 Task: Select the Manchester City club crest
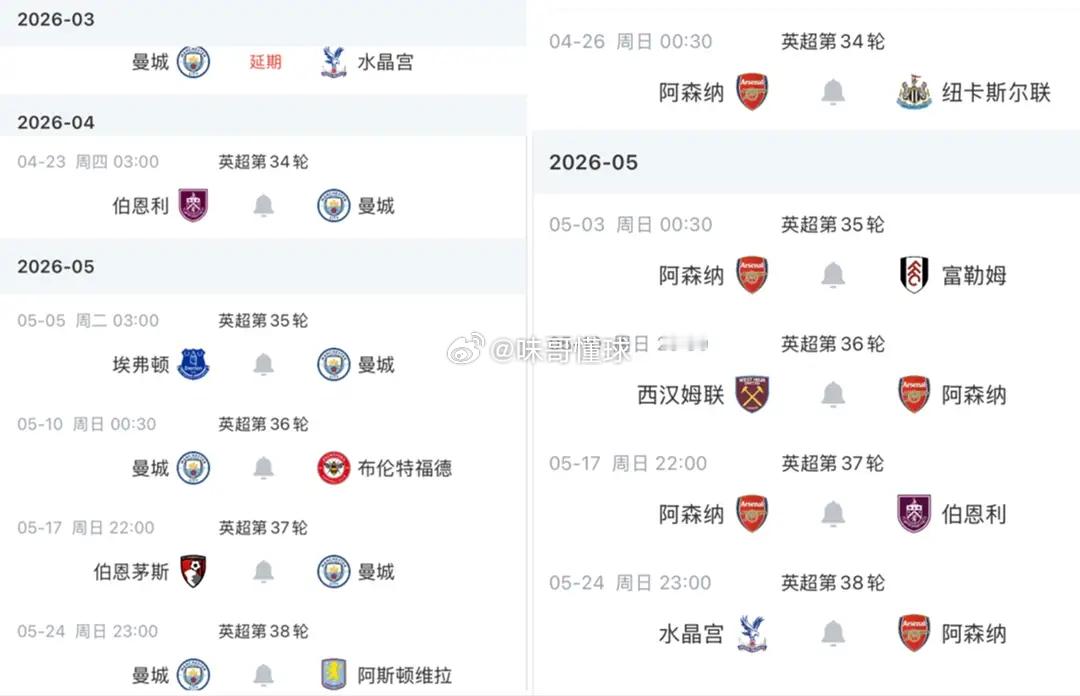pos(193,61)
